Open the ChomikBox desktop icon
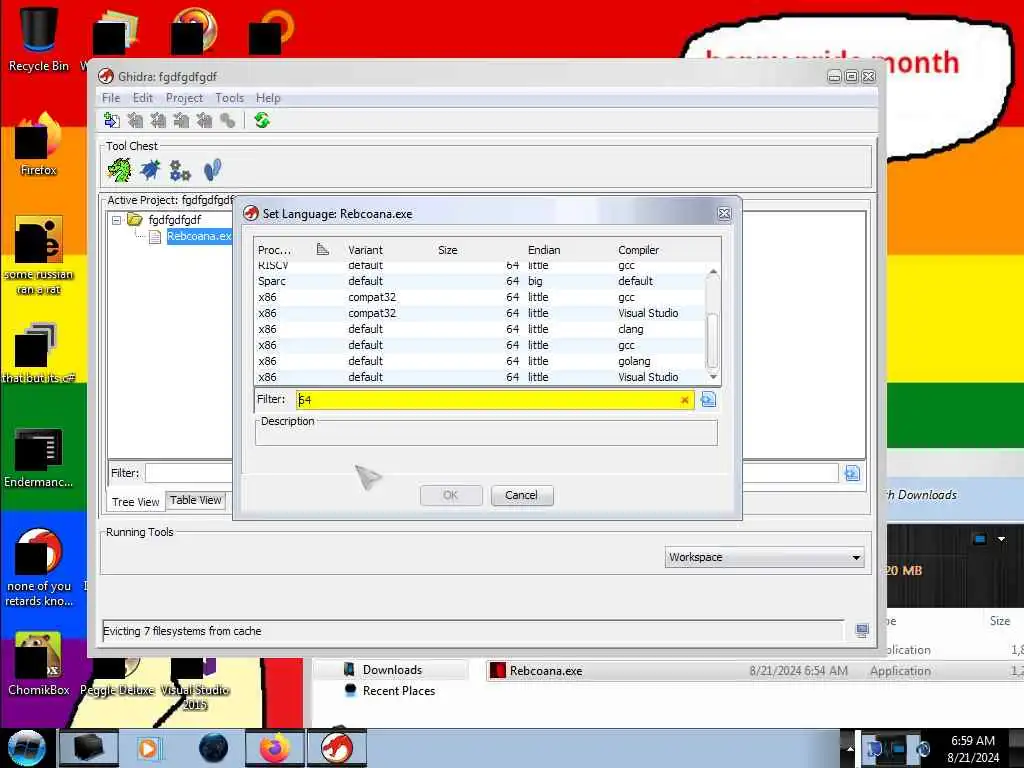Viewport: 1024px width, 768px height. [38, 664]
